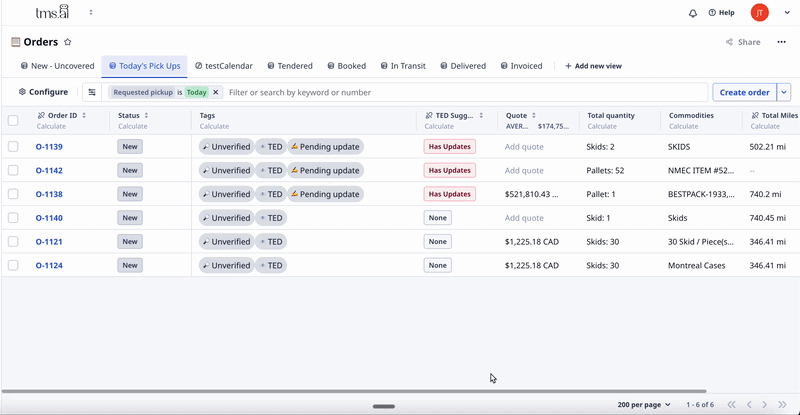The height and width of the screenshot is (415, 800).
Task: Open the Invoiced tab
Action: pos(521,66)
